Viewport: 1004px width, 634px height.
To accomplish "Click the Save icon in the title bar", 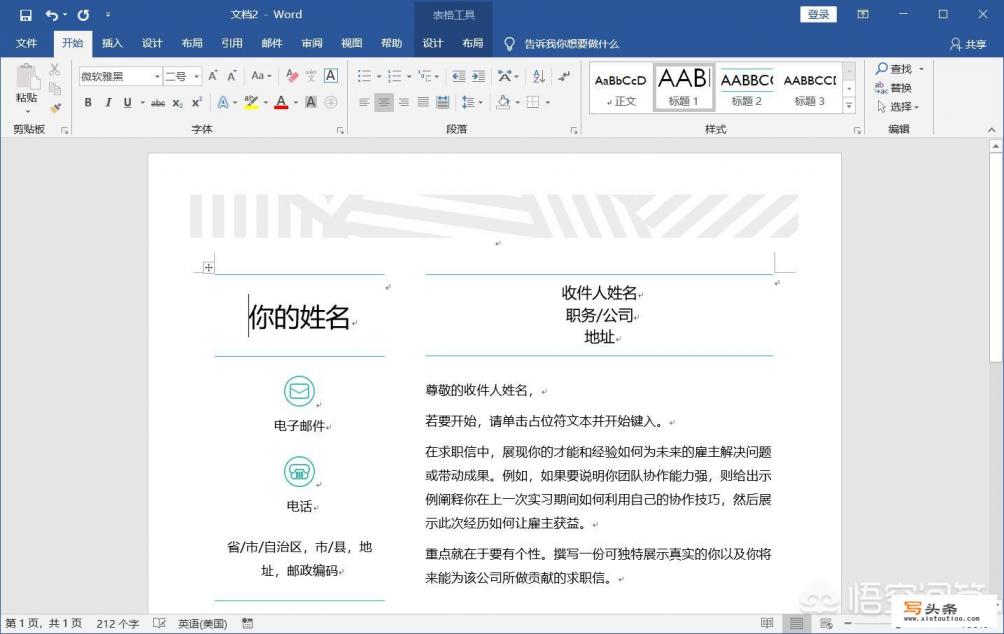I will [26, 15].
